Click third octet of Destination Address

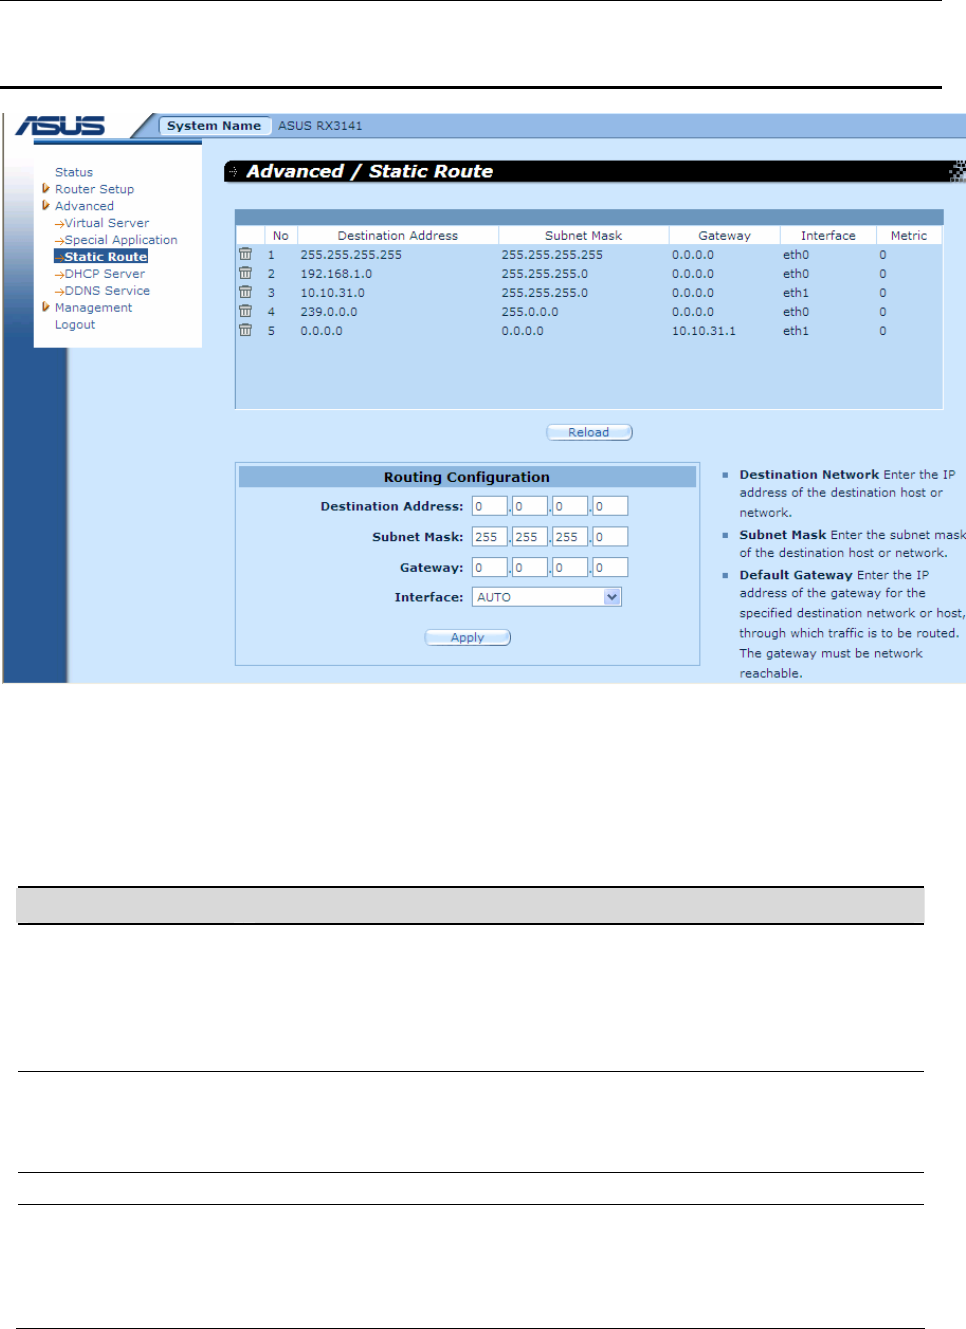[570, 506]
